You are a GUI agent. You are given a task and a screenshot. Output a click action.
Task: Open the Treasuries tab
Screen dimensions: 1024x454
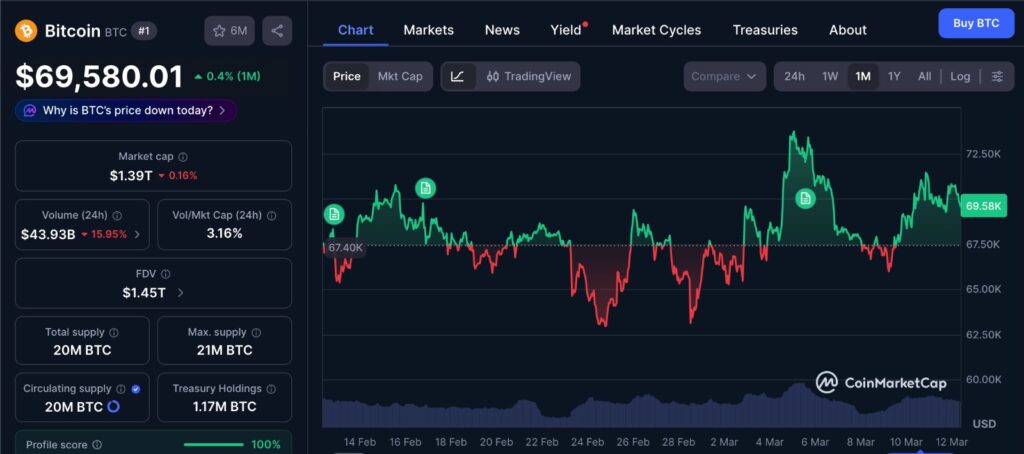(x=765, y=30)
